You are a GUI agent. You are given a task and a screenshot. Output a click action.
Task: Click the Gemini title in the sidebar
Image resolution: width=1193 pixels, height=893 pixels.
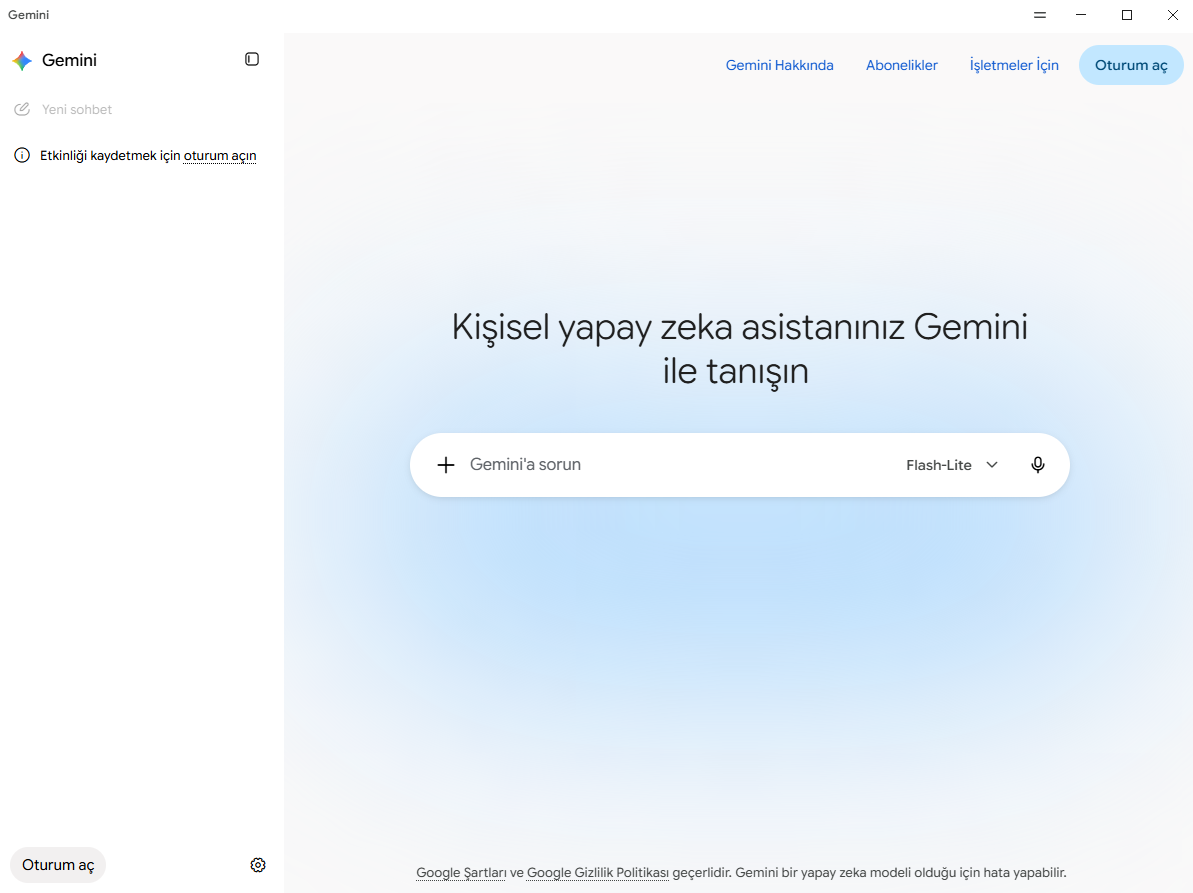tap(69, 61)
